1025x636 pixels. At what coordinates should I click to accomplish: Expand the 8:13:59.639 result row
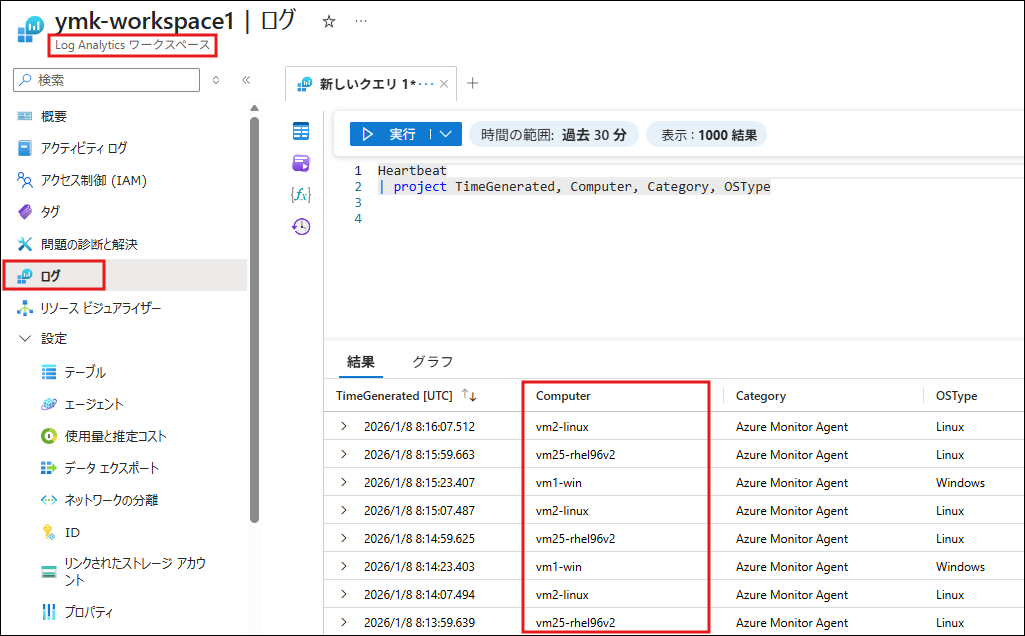pyautogui.click(x=344, y=622)
